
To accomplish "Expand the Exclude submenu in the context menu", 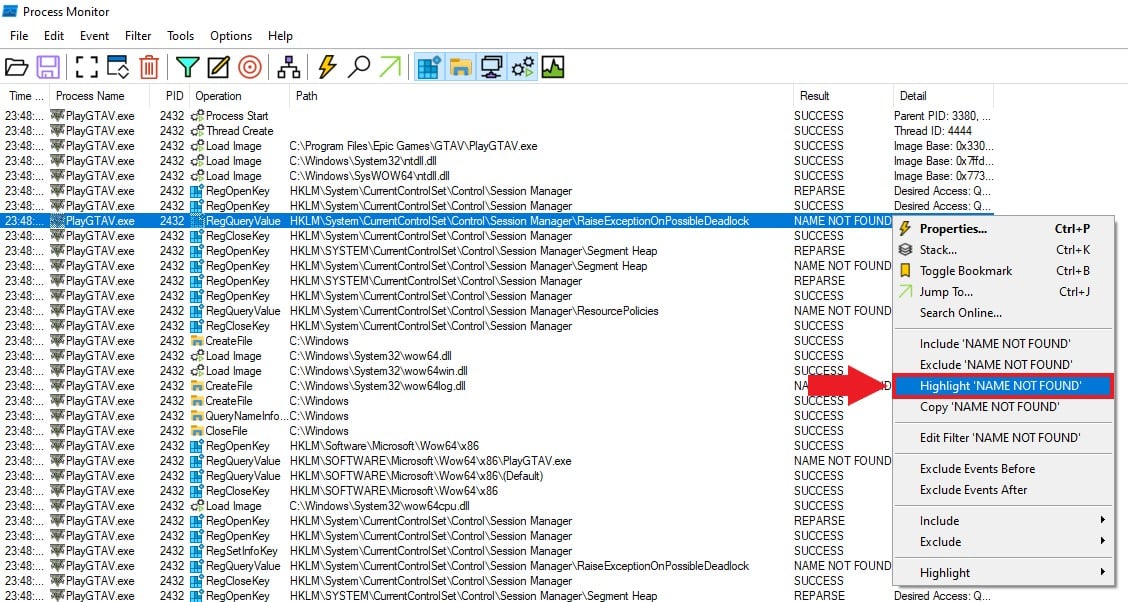I will (x=1004, y=542).
